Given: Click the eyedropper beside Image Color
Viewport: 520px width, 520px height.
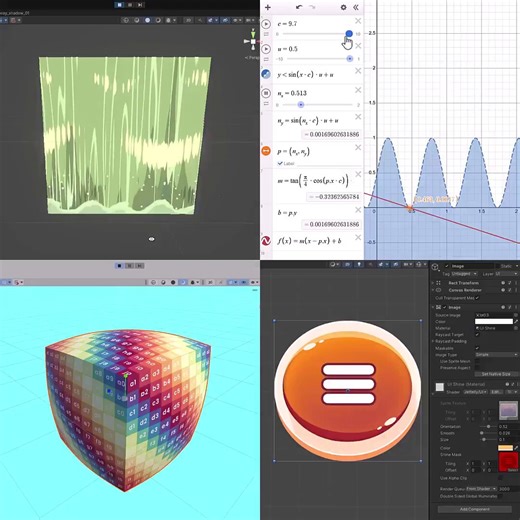Looking at the screenshot, I should click(x=516, y=321).
